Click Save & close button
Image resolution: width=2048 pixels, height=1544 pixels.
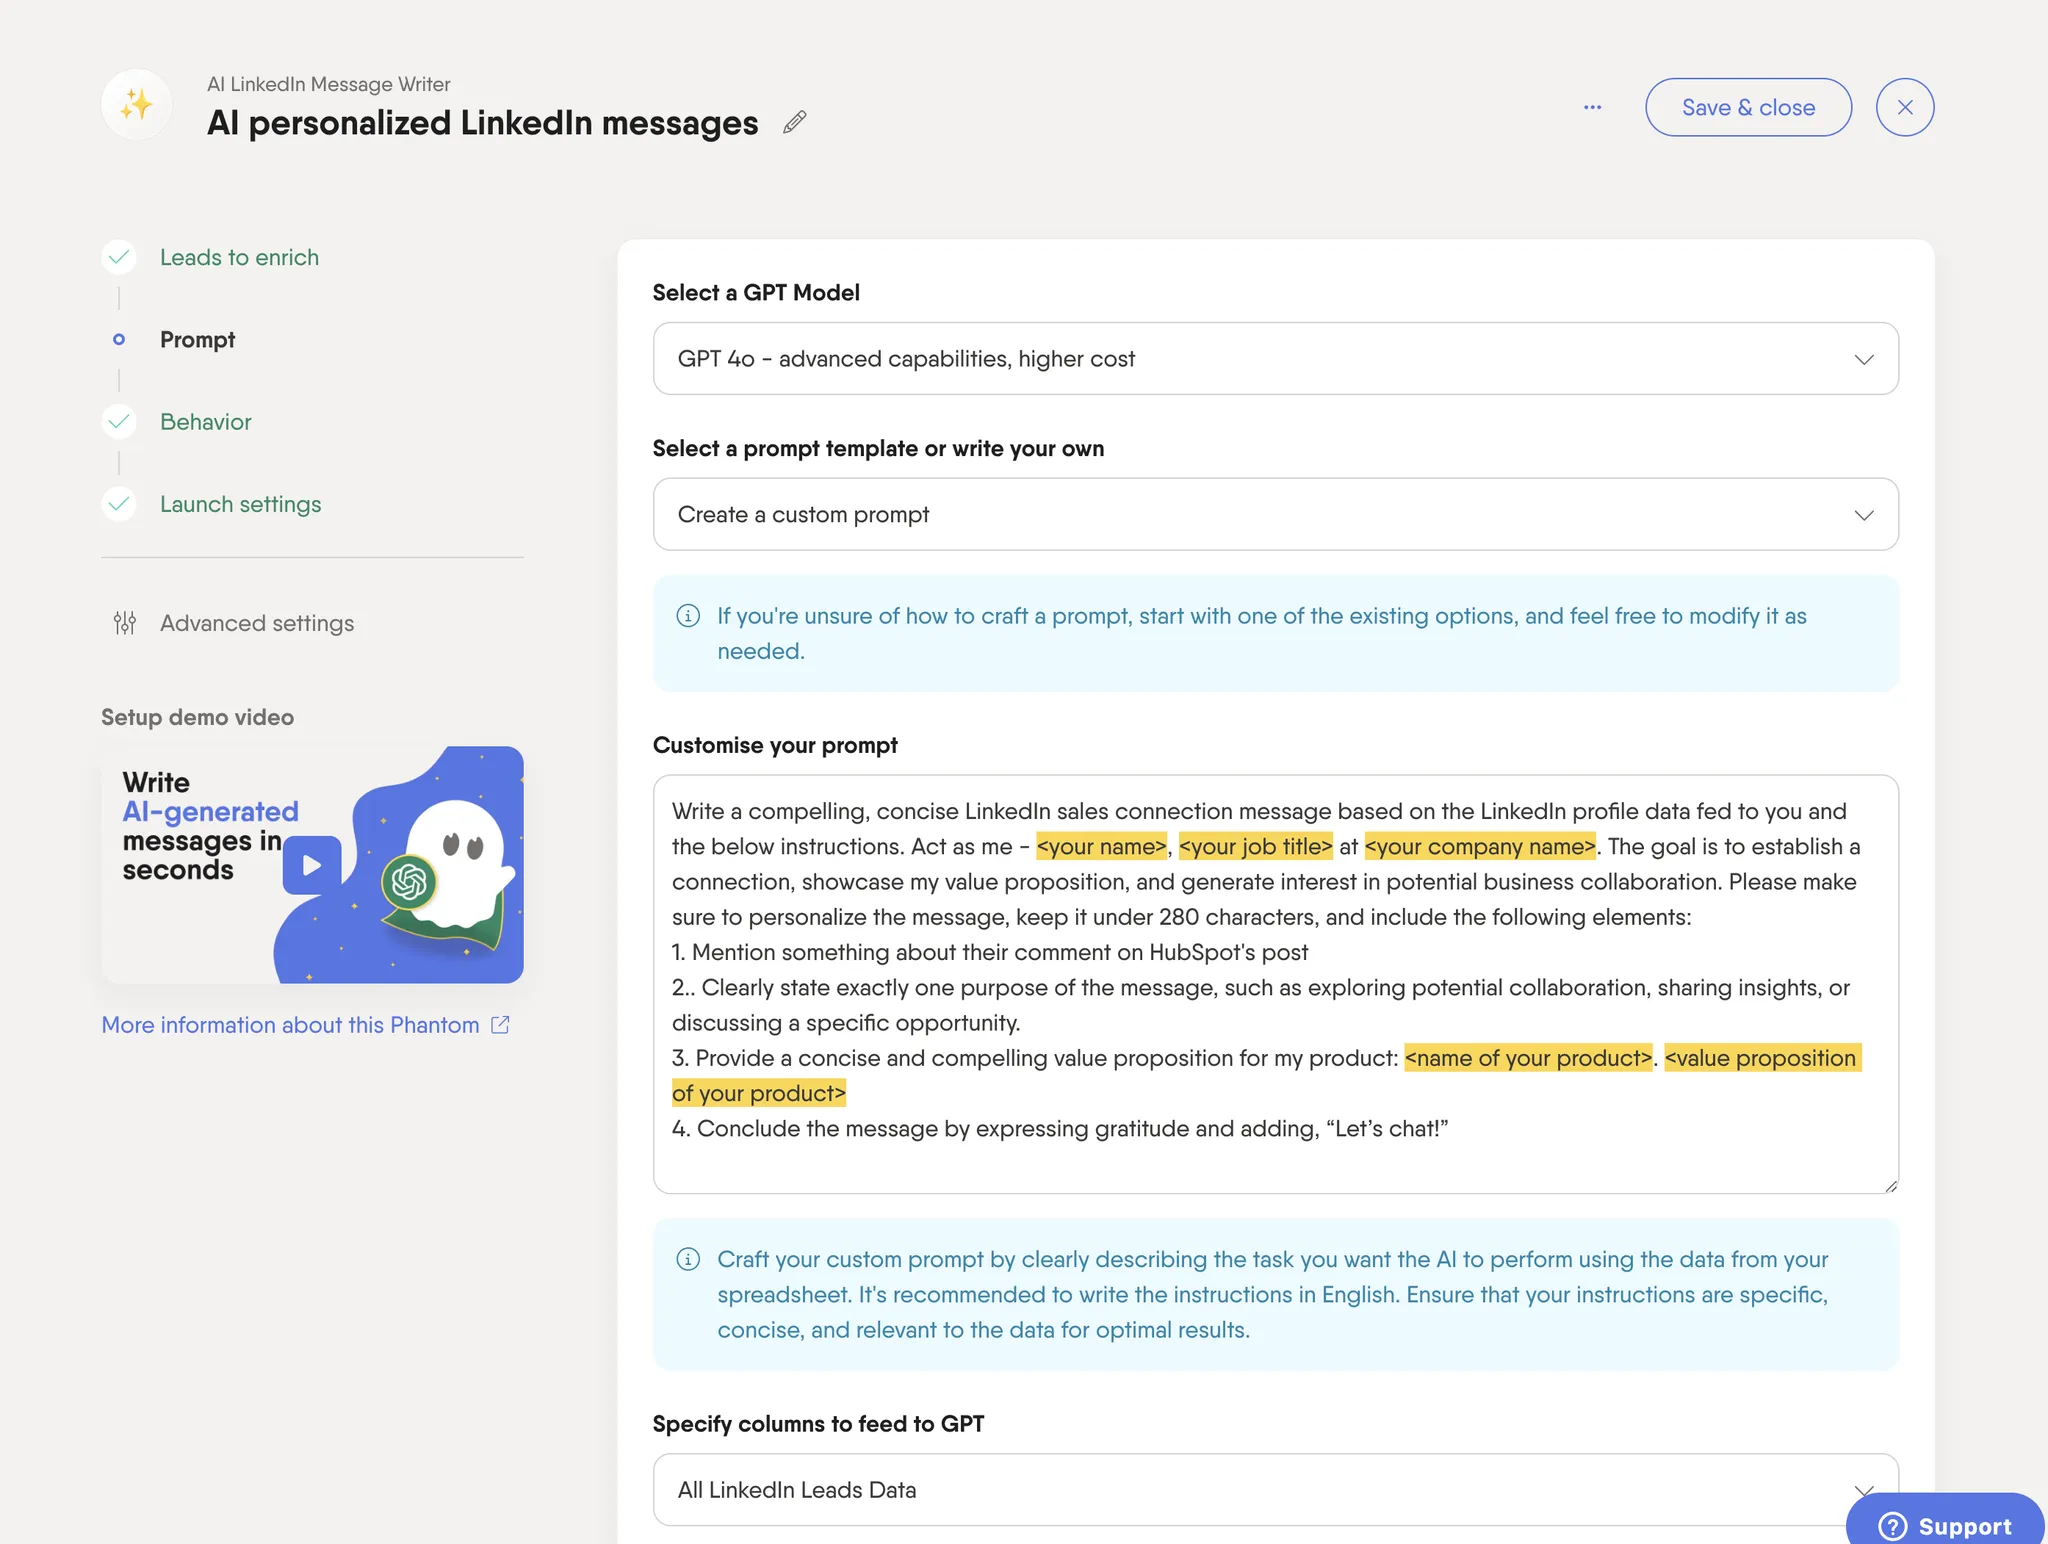1748,107
